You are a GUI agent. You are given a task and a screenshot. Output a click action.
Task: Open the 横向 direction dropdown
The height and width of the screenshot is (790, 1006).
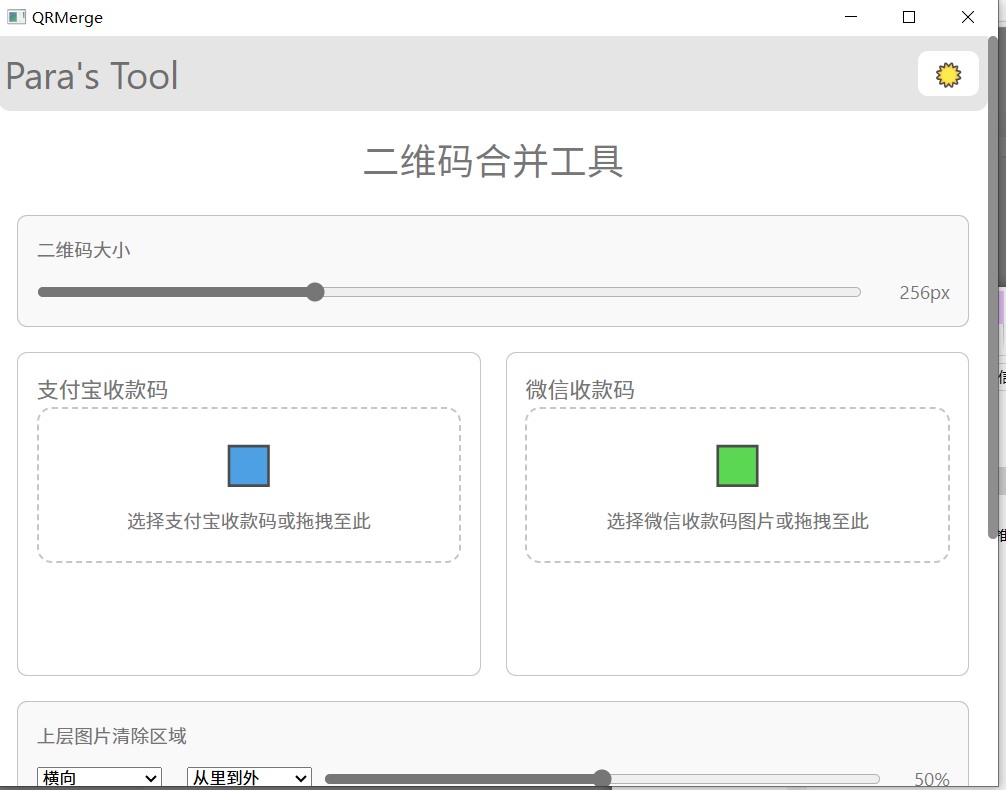click(x=99, y=778)
